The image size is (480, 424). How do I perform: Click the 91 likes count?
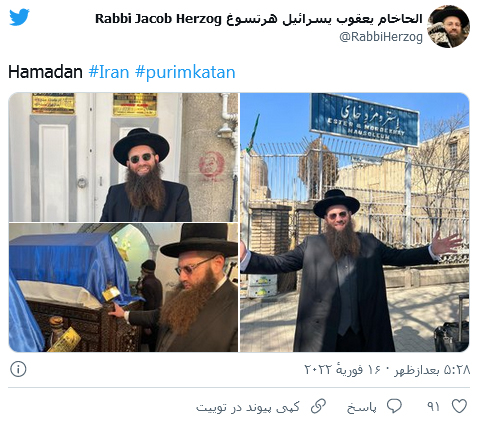[433, 407]
